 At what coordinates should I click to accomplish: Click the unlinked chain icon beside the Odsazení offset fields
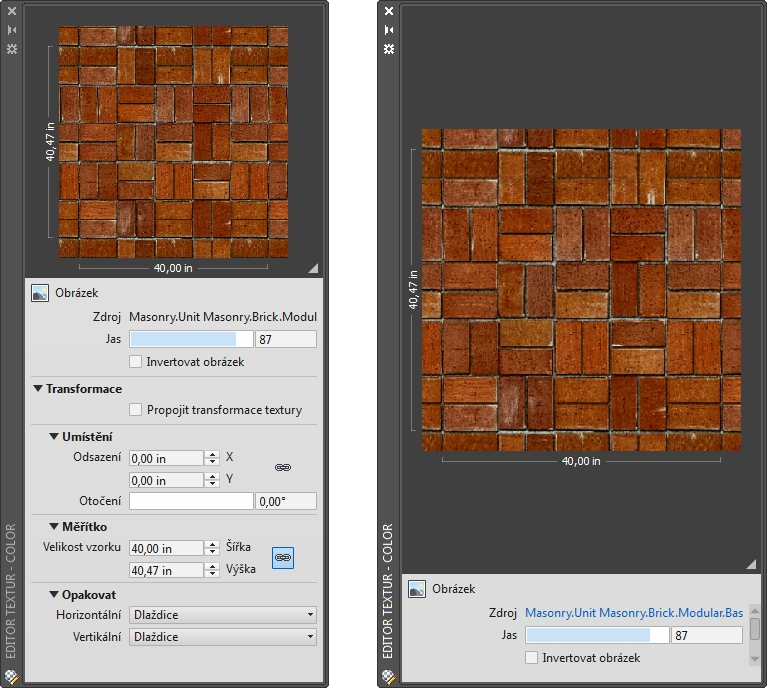pyautogui.click(x=283, y=468)
